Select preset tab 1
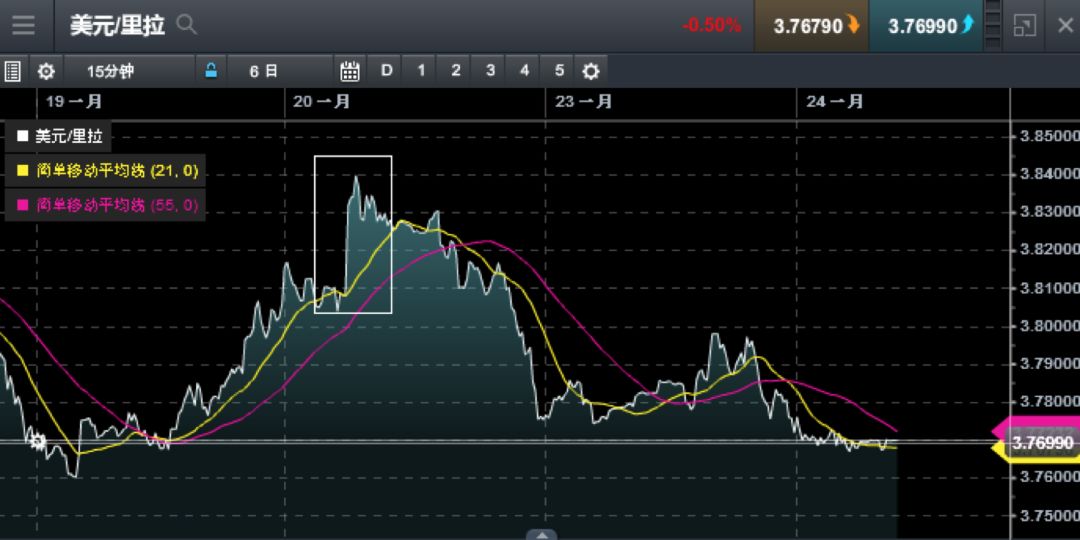 421,70
